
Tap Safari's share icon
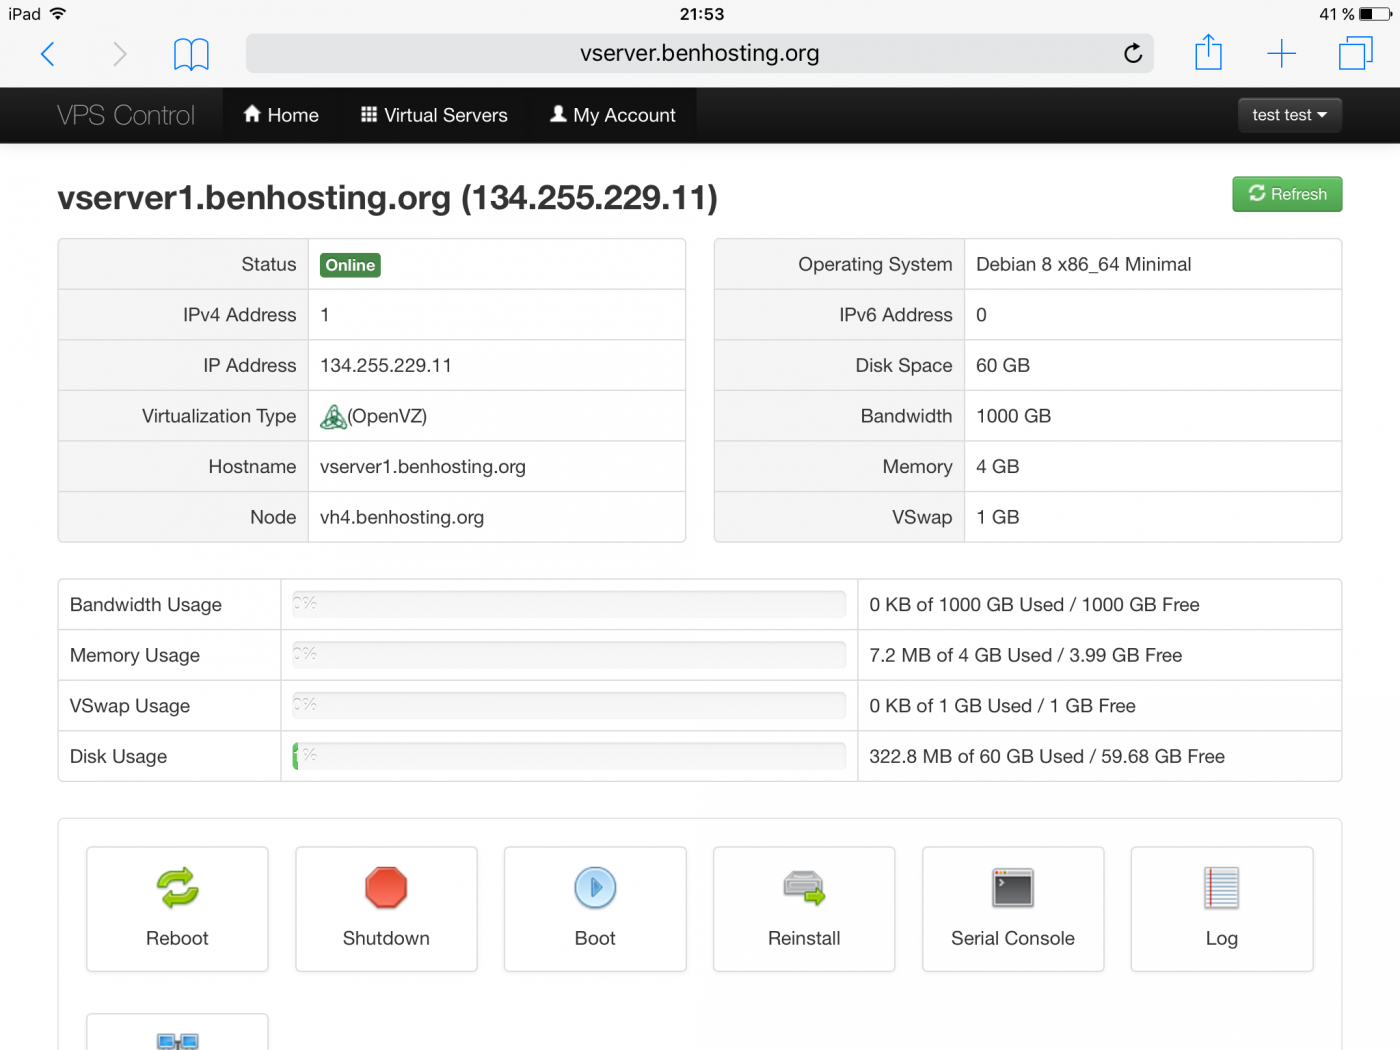[1208, 53]
